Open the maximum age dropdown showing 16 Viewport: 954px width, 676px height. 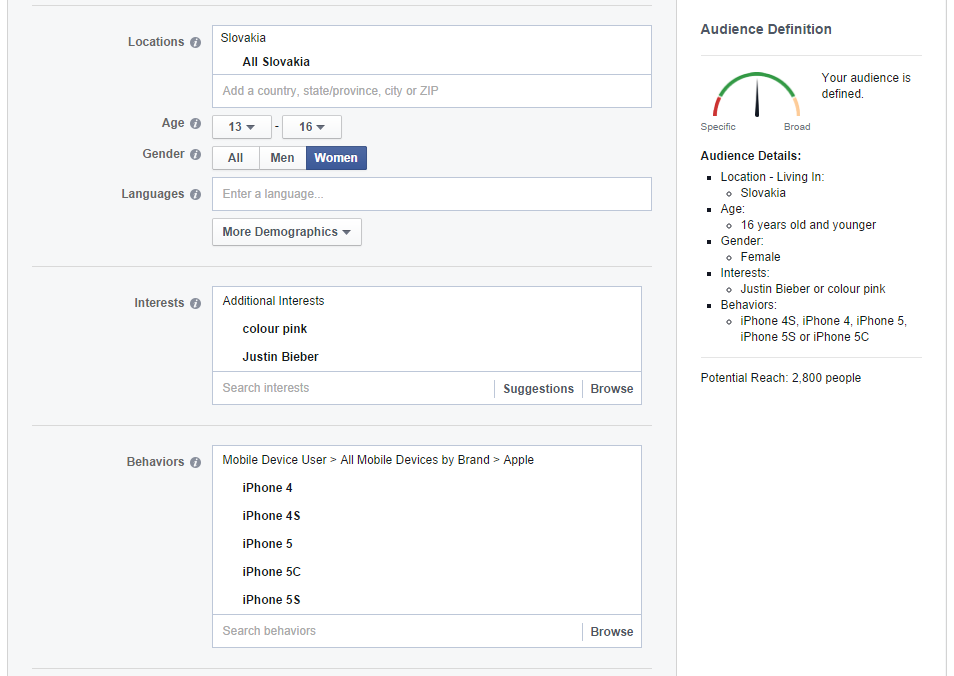312,127
